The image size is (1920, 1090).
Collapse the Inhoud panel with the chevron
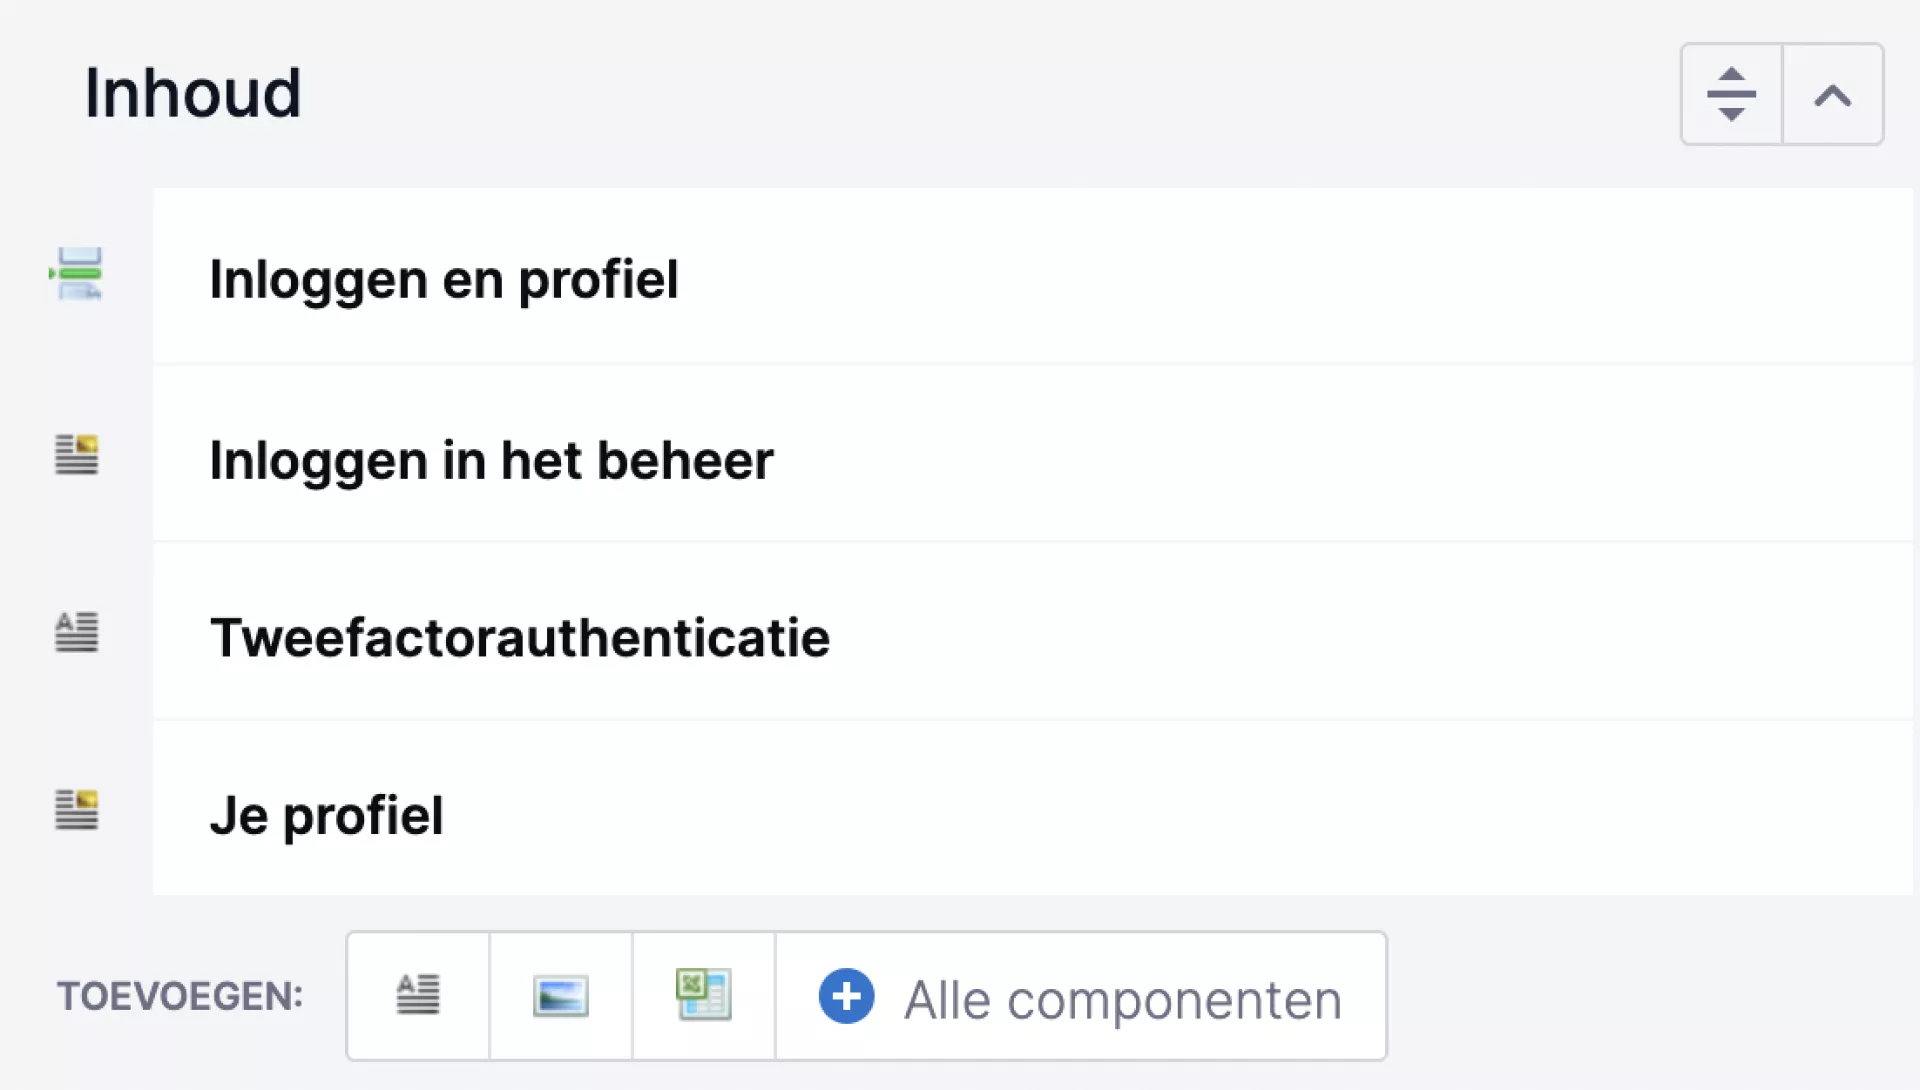pos(1833,94)
